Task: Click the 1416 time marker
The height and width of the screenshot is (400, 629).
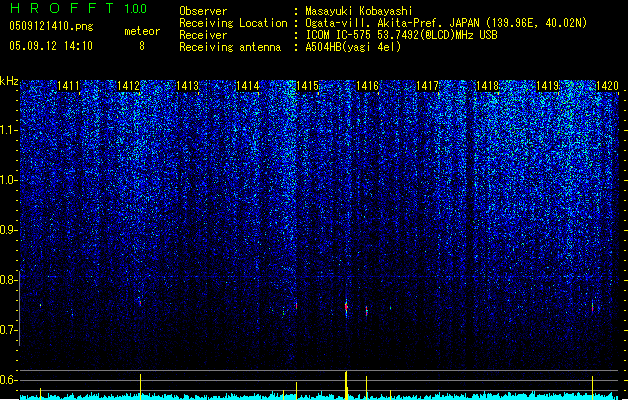Action: (367, 85)
